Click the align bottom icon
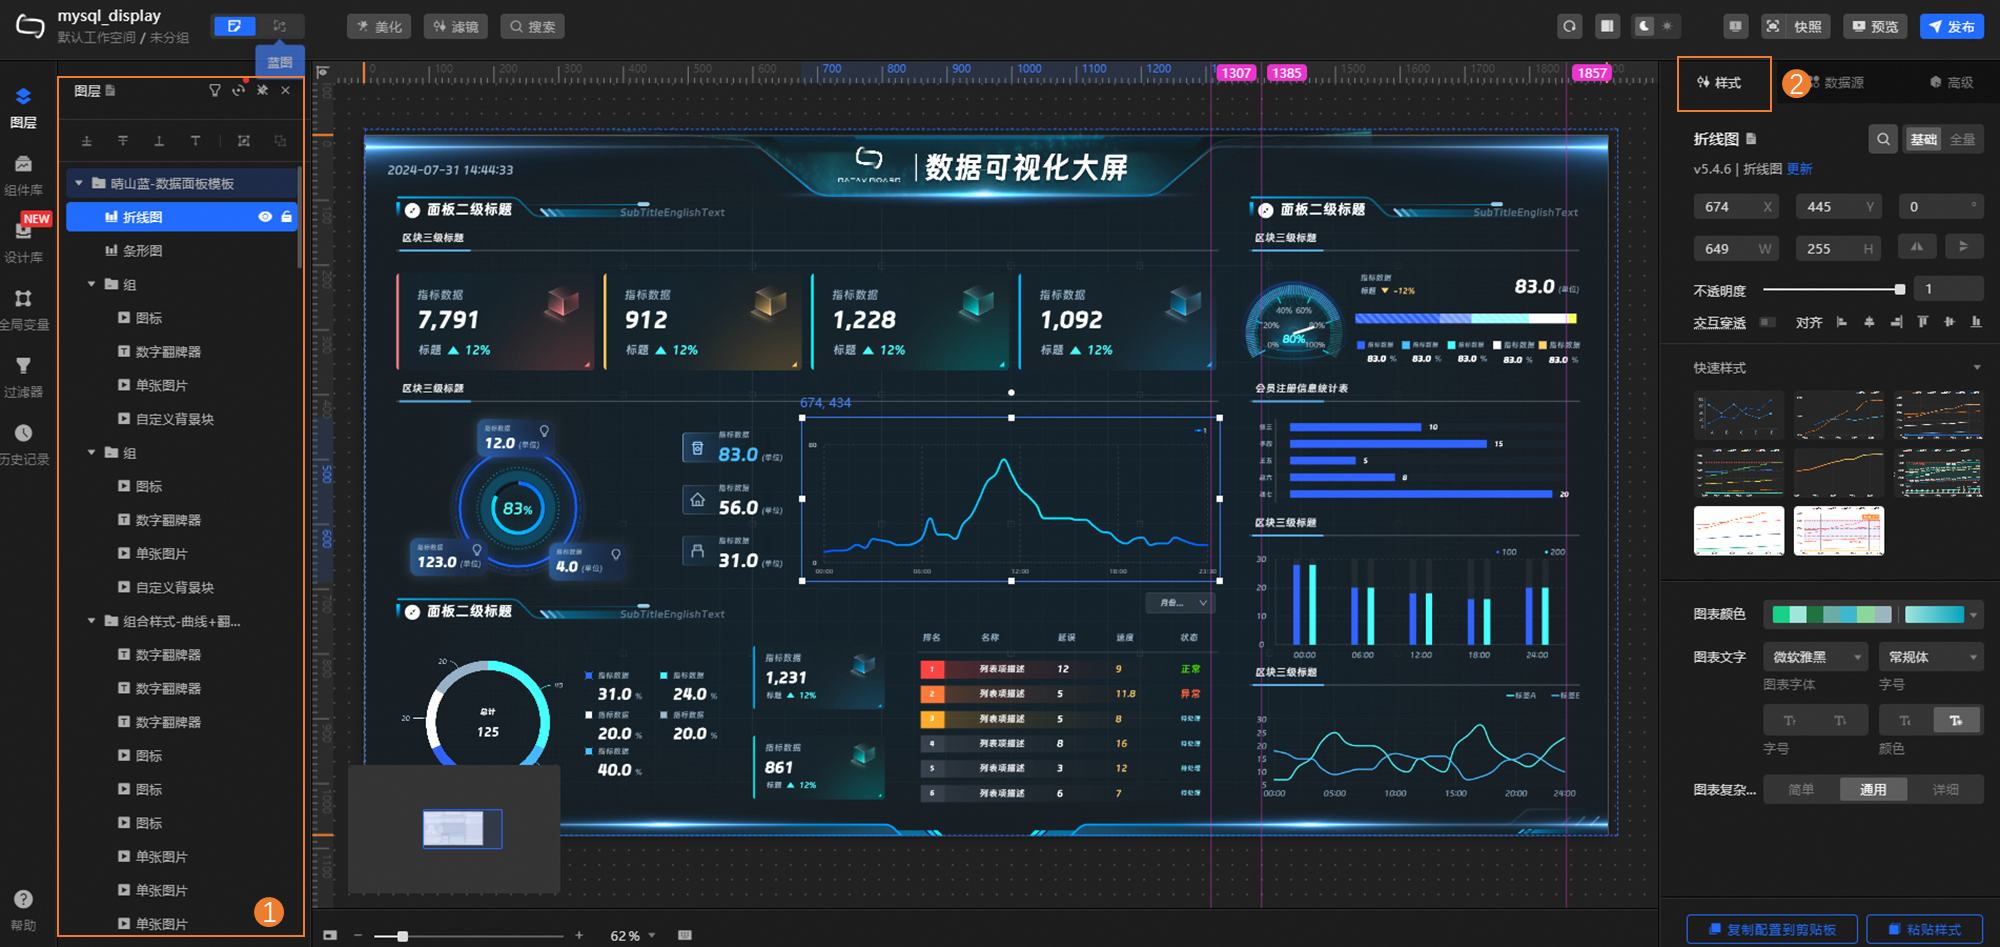The image size is (2000, 947). [1976, 322]
